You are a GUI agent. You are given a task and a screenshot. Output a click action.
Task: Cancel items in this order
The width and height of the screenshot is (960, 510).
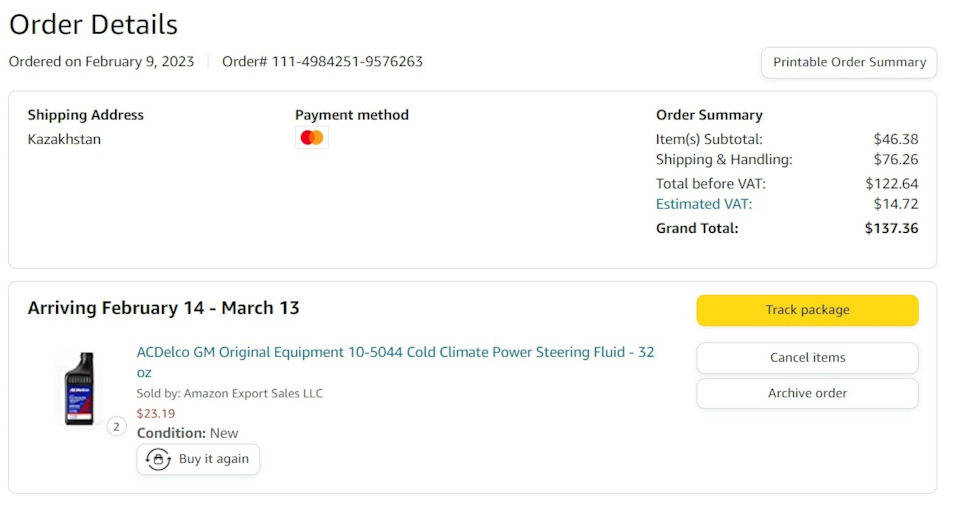[807, 358]
